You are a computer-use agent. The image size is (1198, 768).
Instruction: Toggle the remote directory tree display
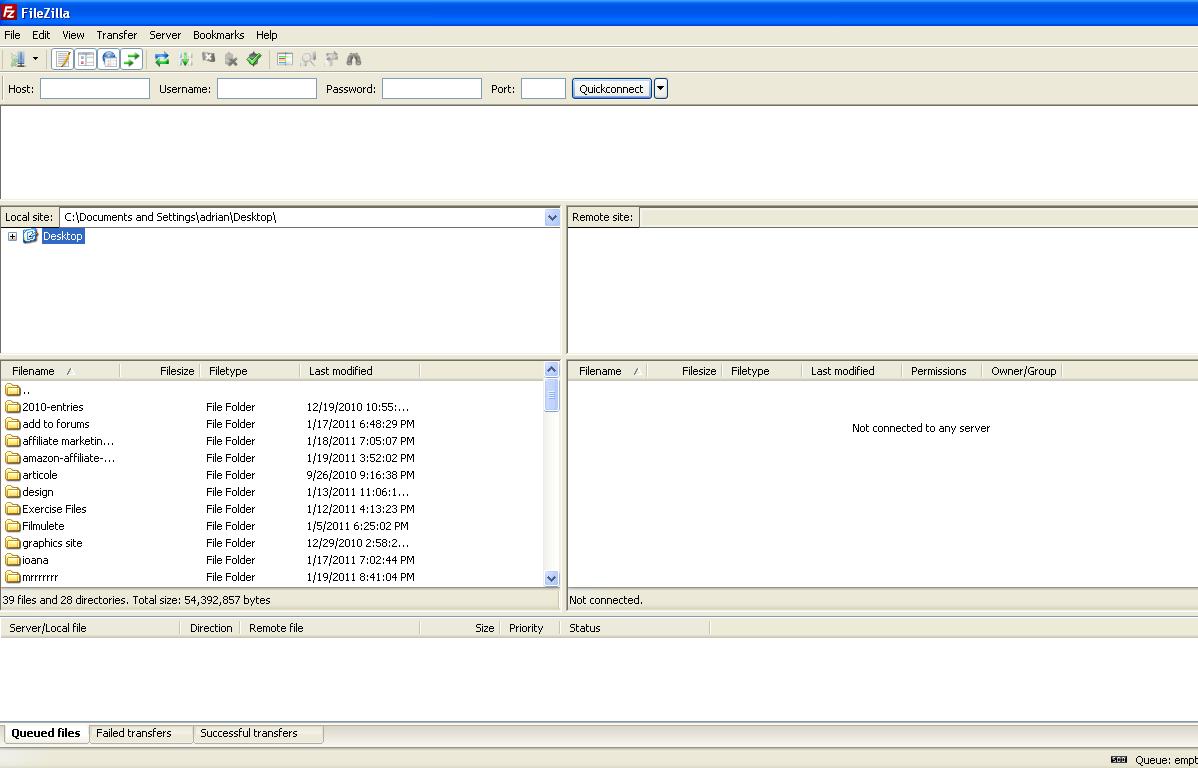(x=108, y=59)
